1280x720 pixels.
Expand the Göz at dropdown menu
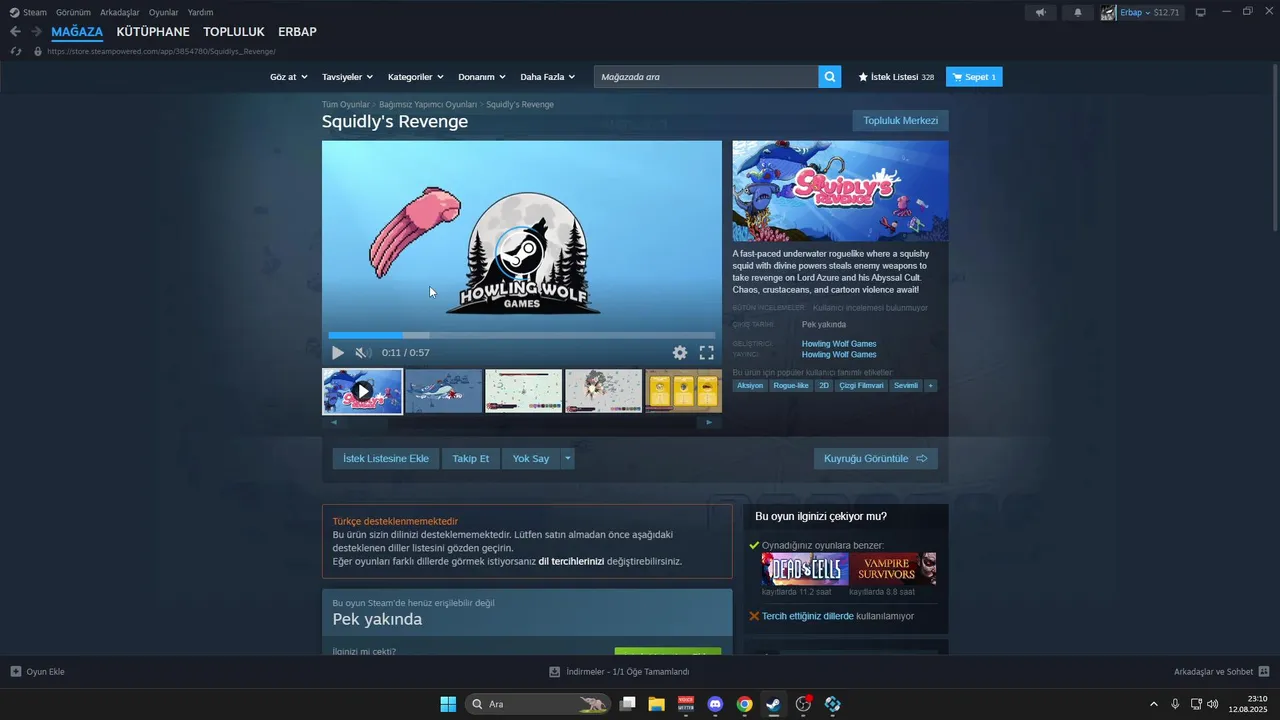click(x=288, y=77)
